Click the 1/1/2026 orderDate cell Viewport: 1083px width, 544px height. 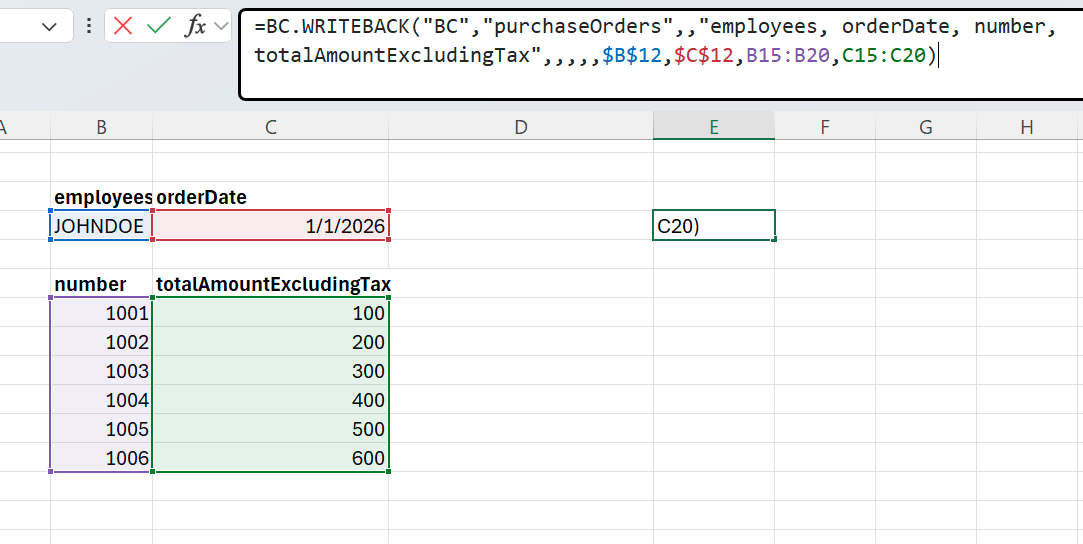coord(270,226)
